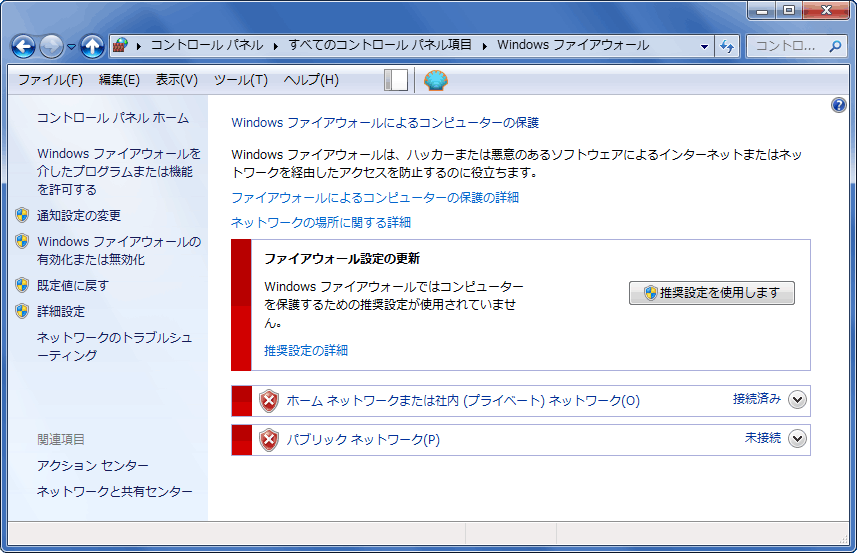Click 推奨設定を使用します button
This screenshot has height=553, width=857.
712,293
